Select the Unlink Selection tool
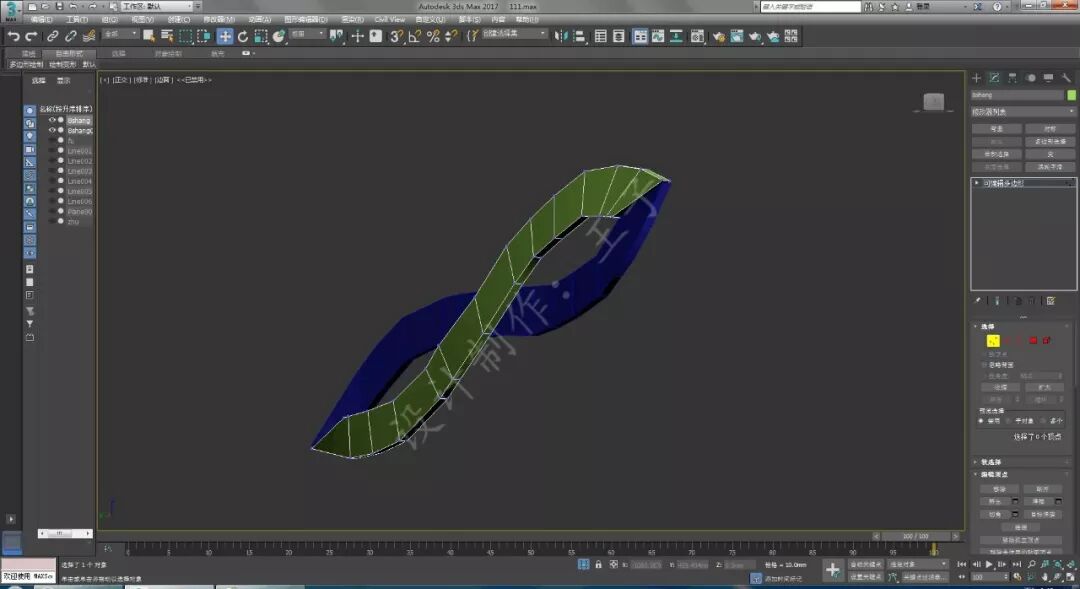The image size is (1080, 589). point(70,37)
